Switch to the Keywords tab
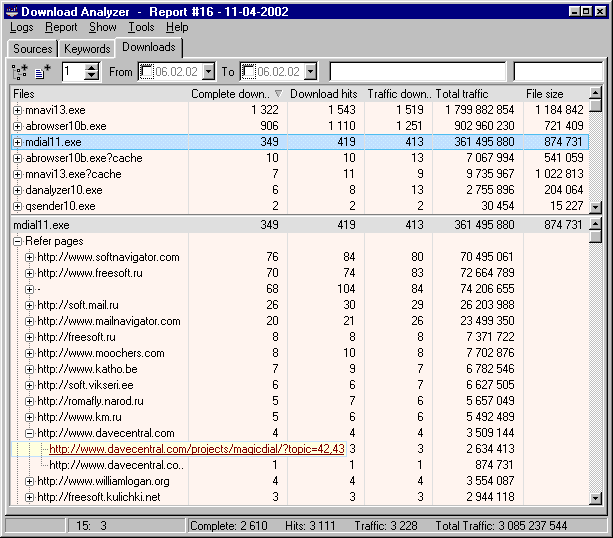 (x=87, y=49)
